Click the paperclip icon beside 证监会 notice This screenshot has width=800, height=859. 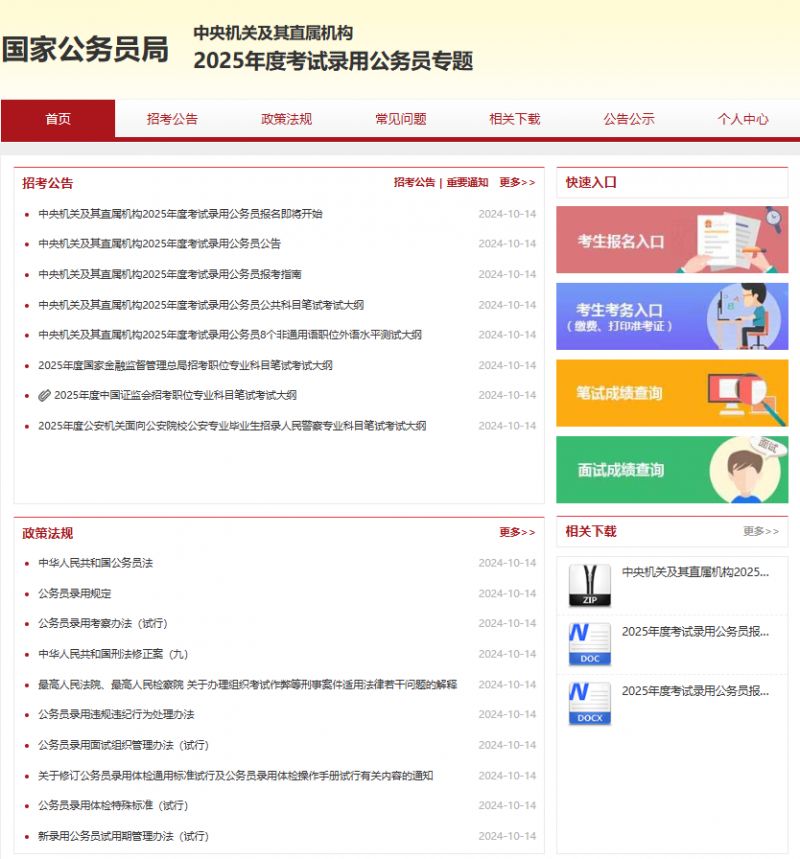click(x=44, y=395)
